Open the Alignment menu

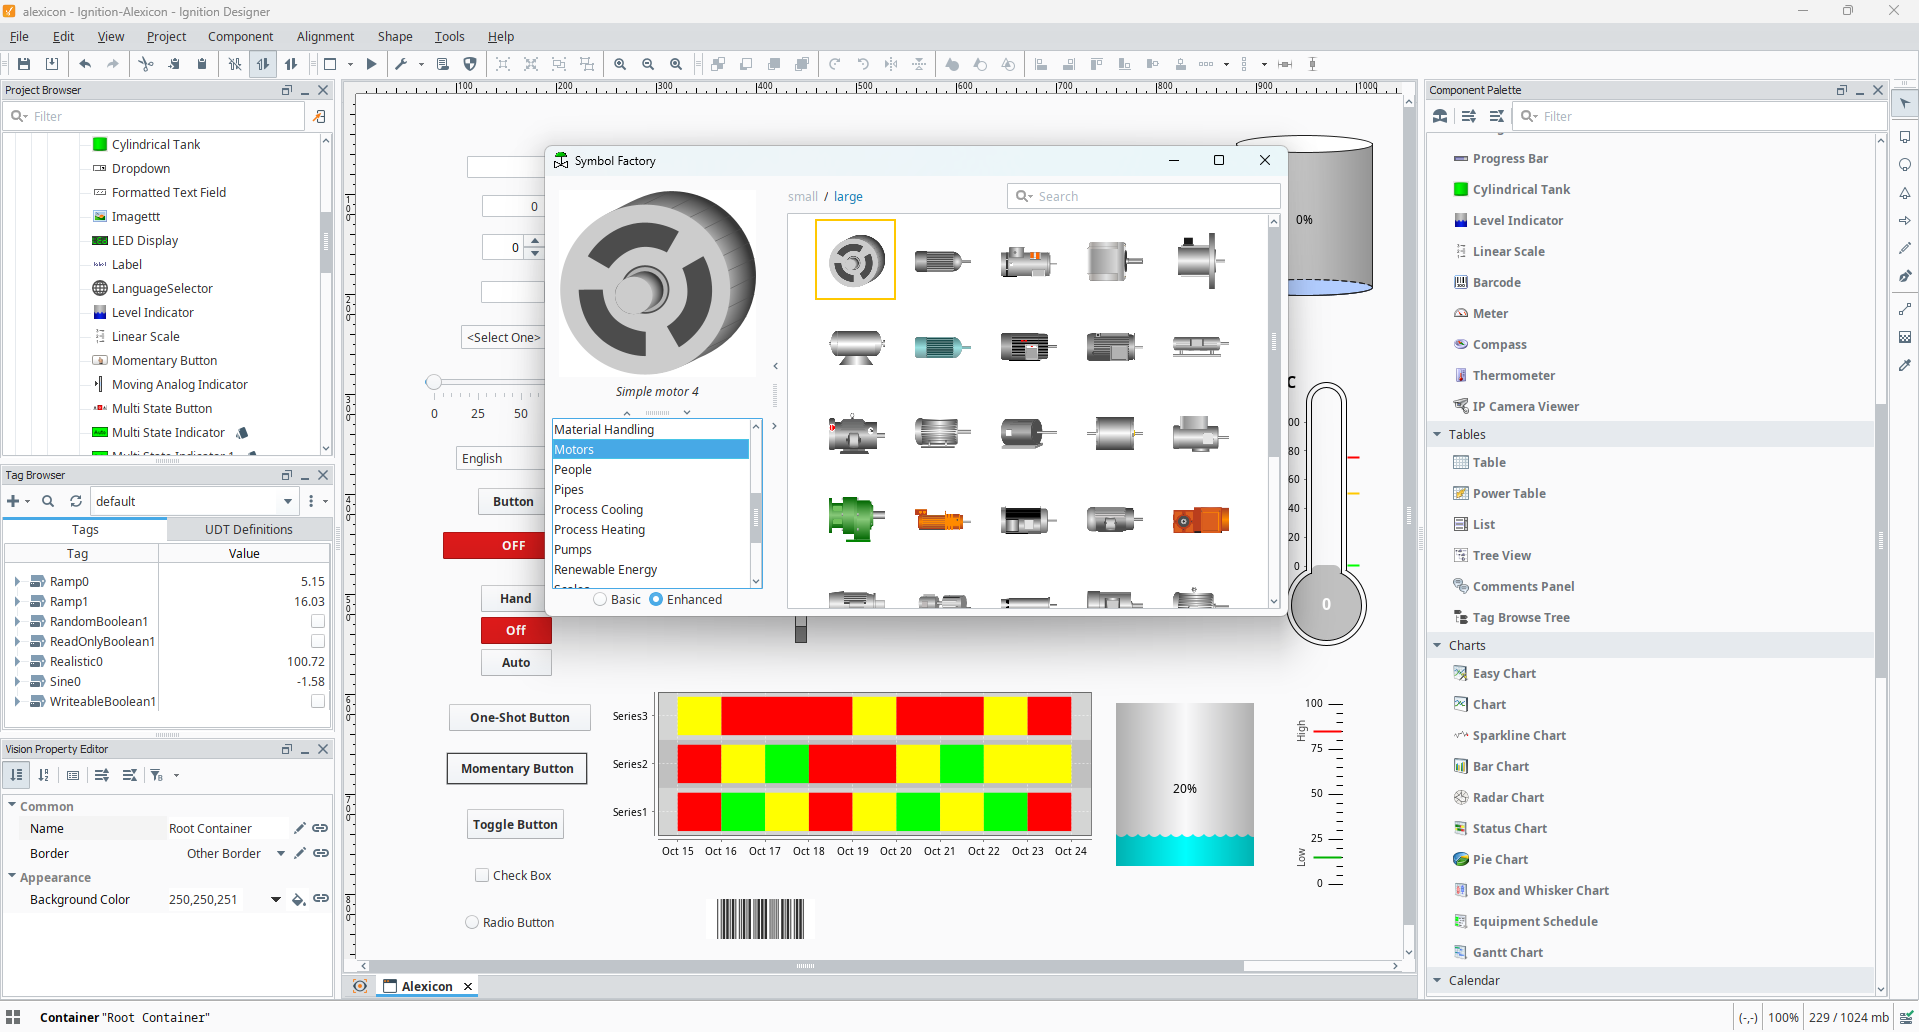[325, 36]
